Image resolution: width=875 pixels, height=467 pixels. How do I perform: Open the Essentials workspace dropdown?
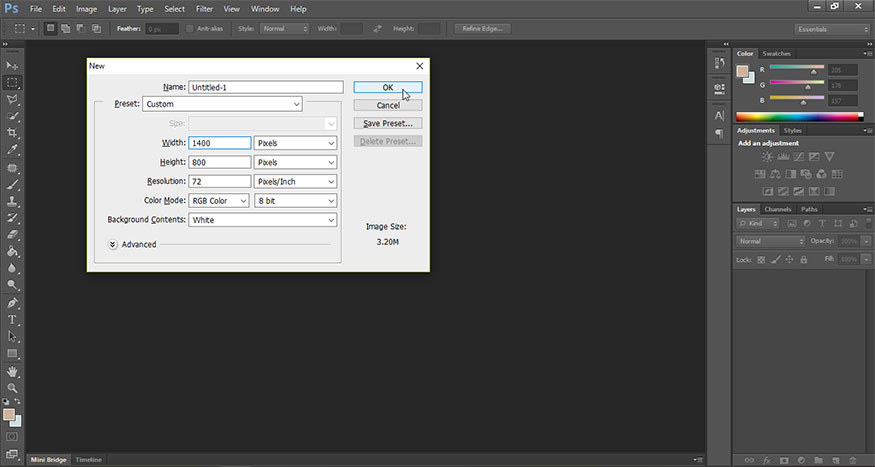click(832, 29)
